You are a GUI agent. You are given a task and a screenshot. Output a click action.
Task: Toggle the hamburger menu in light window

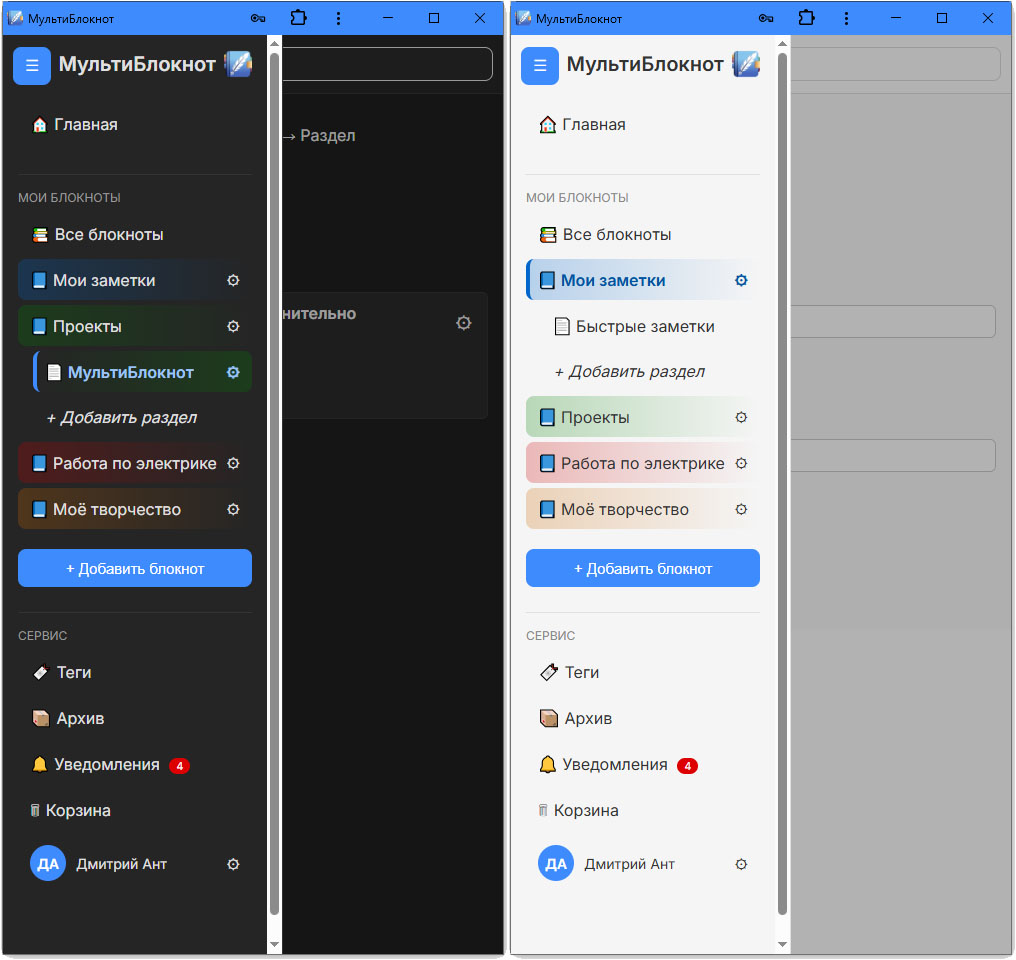[540, 65]
